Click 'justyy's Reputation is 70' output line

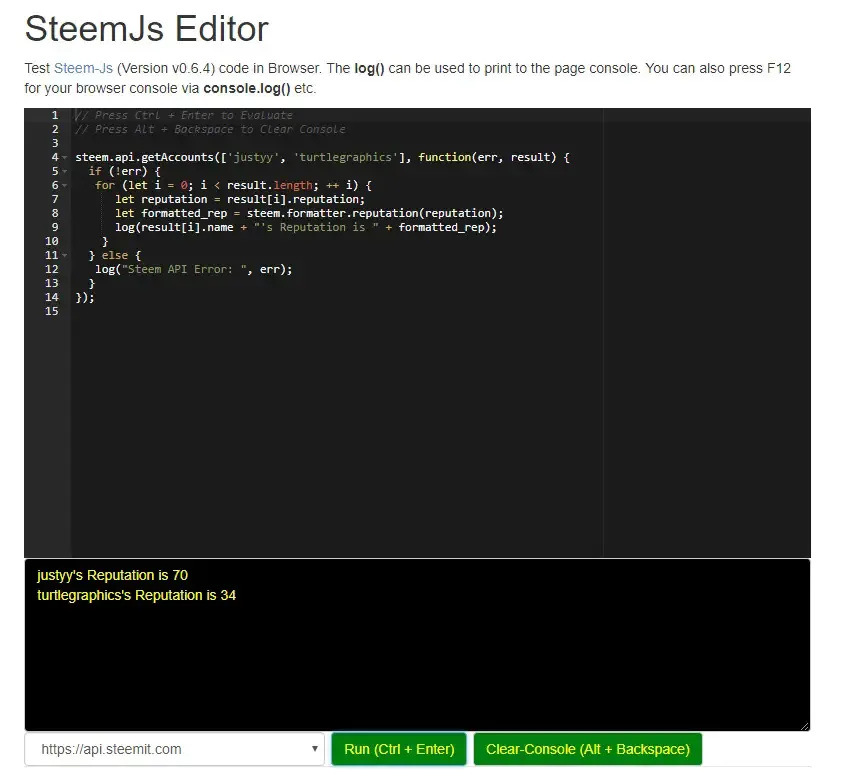(112, 575)
